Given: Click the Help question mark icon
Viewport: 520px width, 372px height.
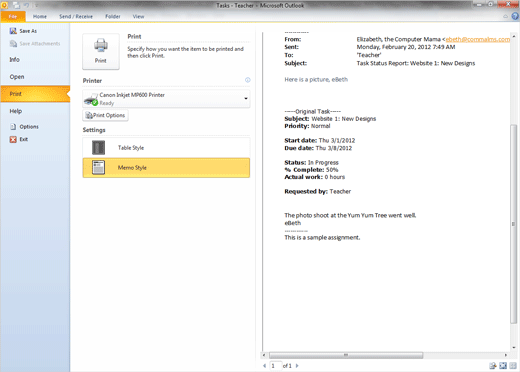Looking at the screenshot, I should 515,16.
